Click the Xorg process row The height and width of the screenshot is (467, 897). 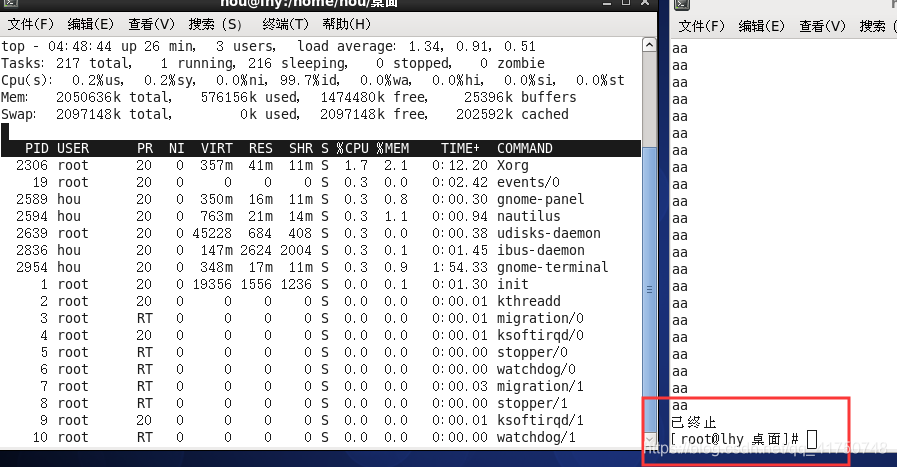point(320,165)
